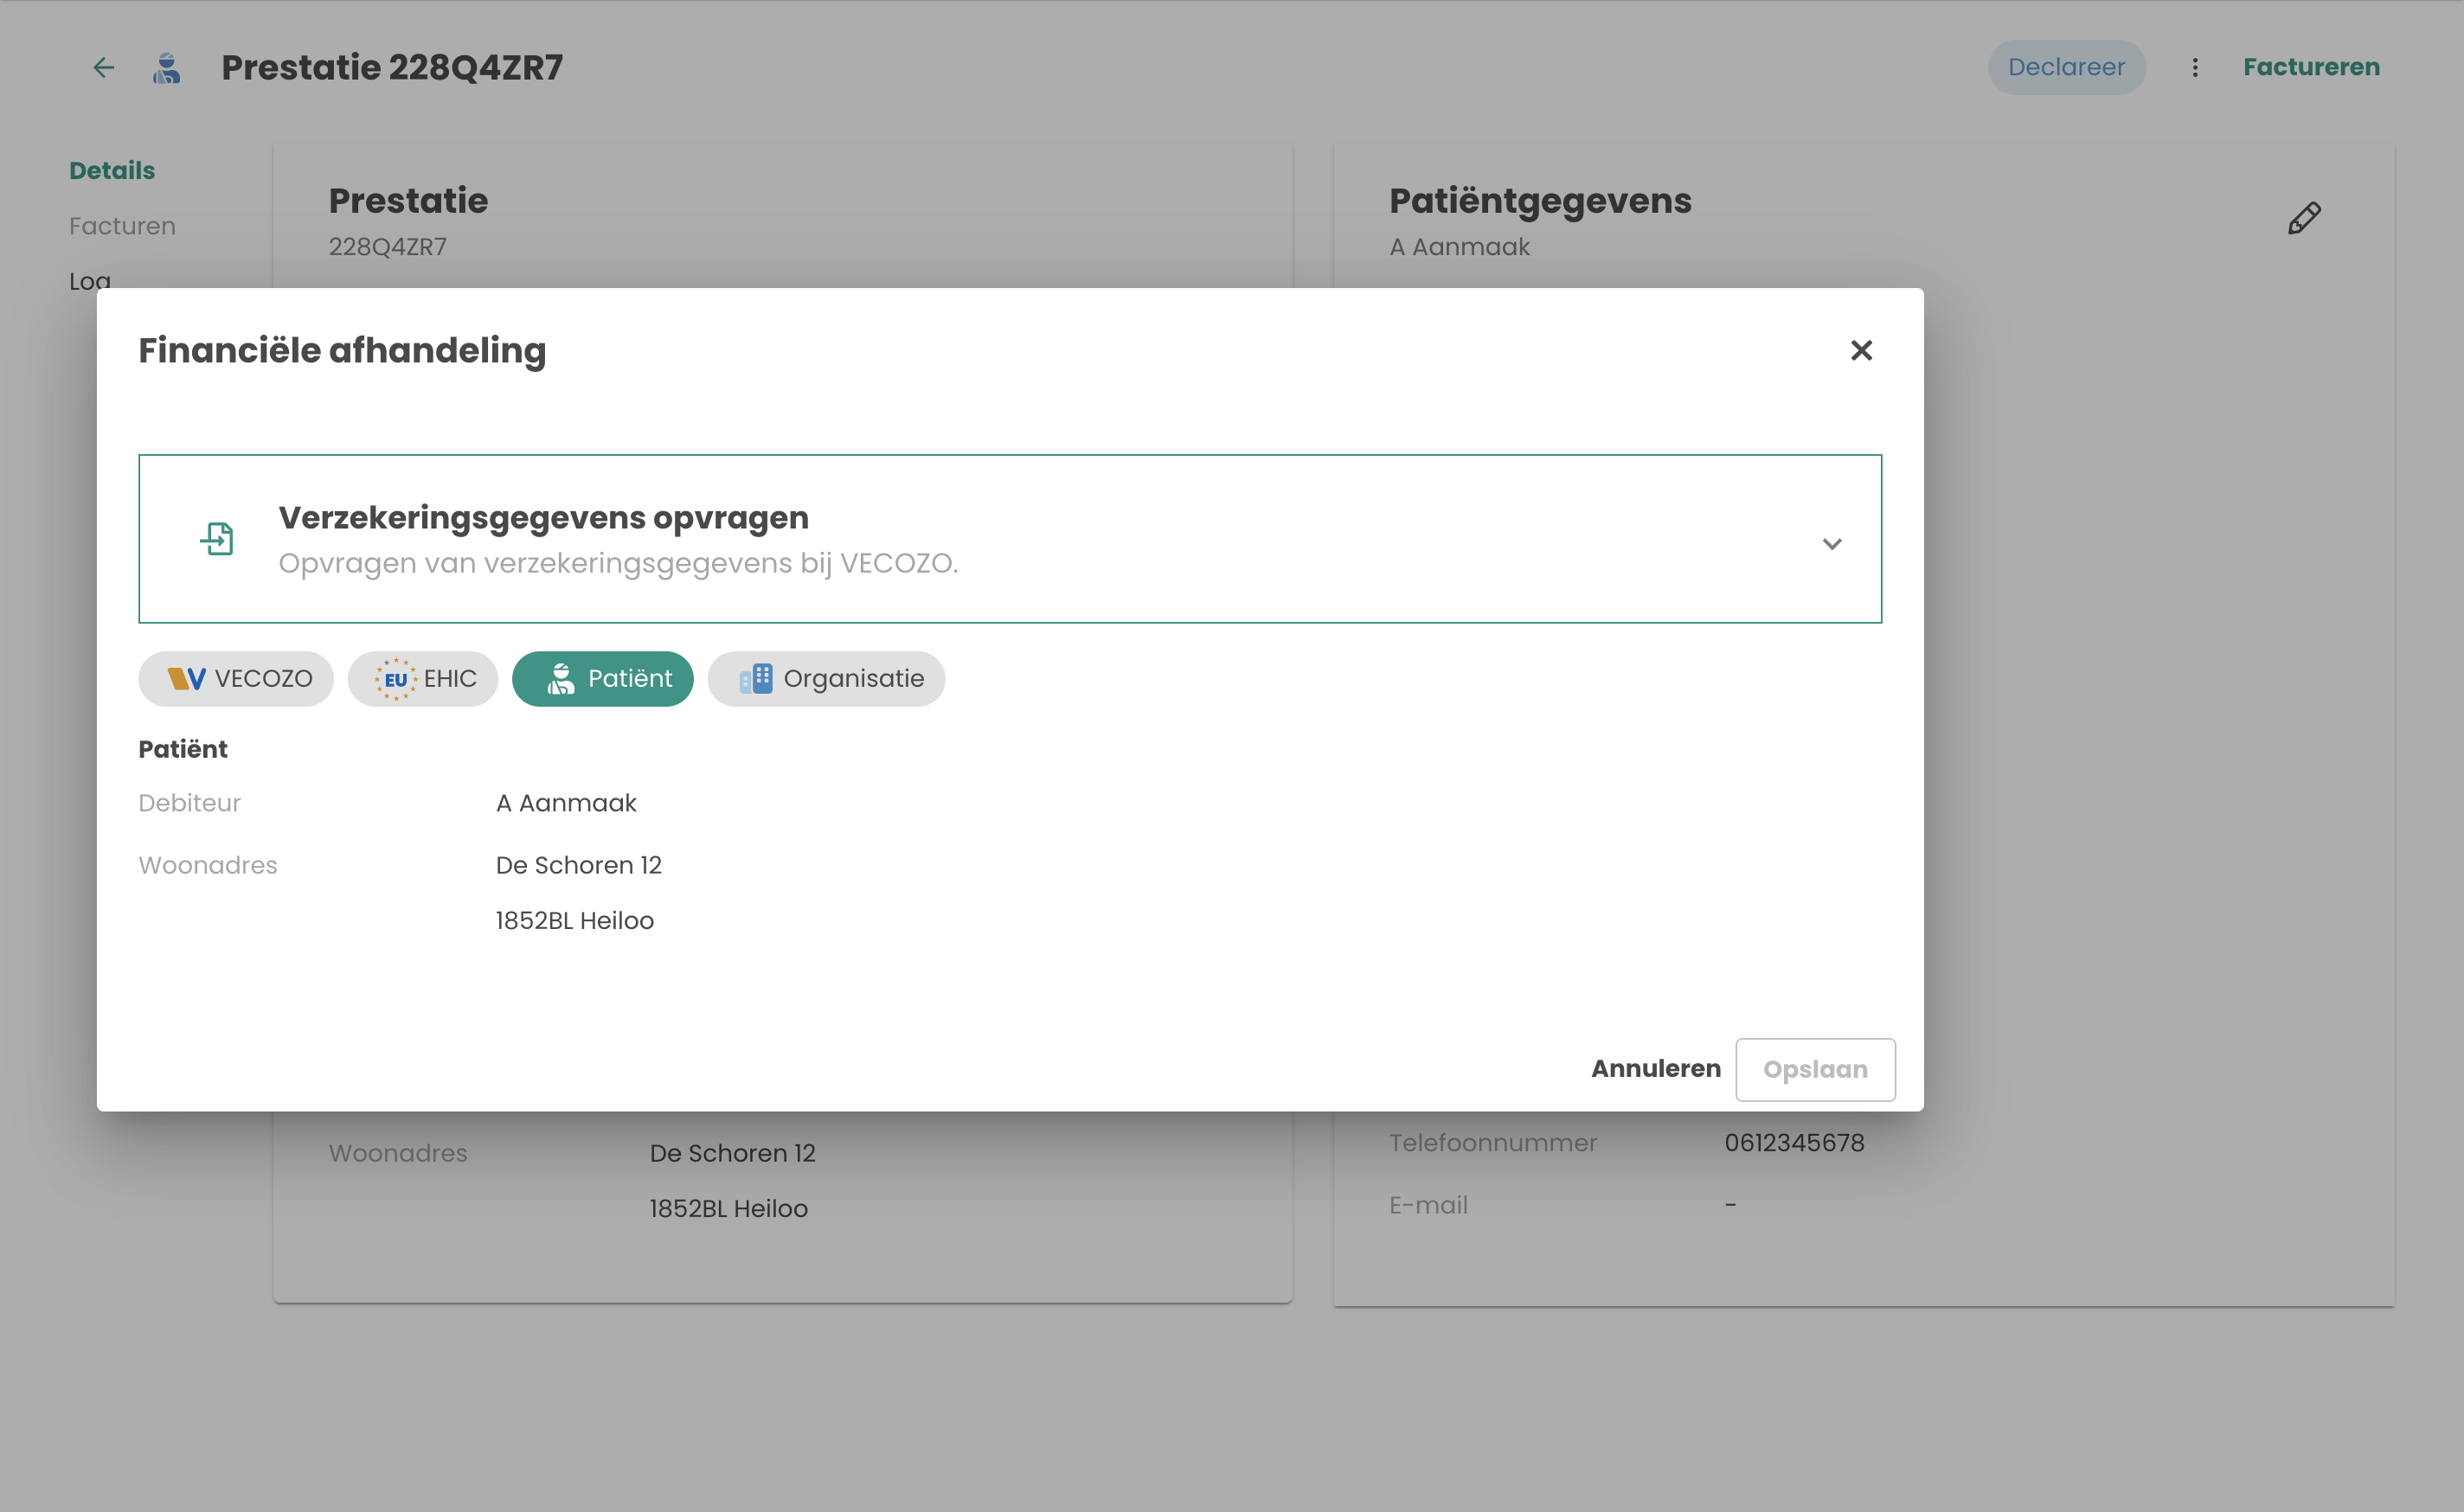Open the Verzekeringsgegevens opvragen select box
Screen dimensions: 2464x1512
(1009, 539)
